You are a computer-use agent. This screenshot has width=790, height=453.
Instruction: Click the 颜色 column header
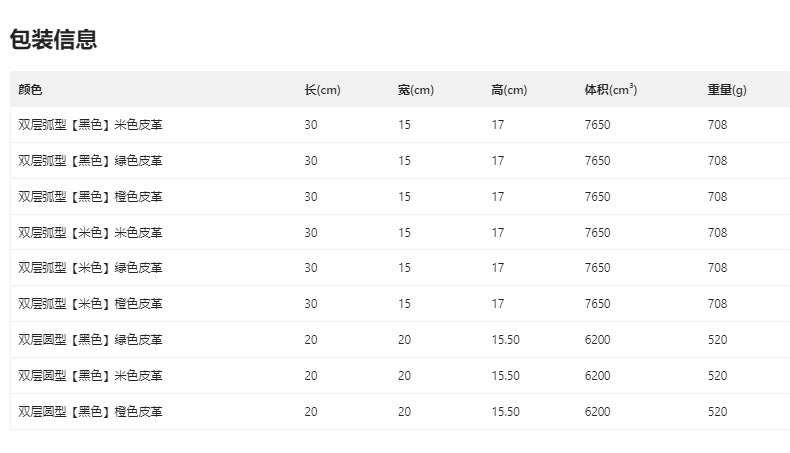coord(30,90)
